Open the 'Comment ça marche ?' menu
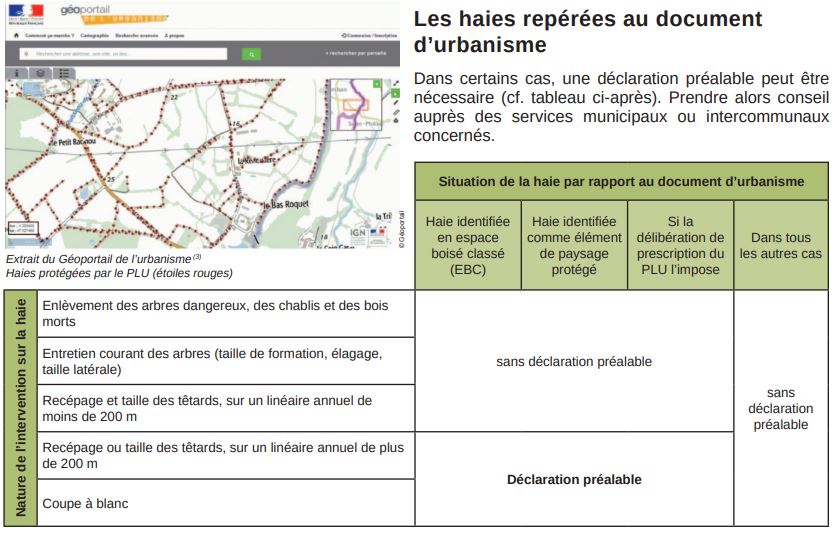The image size is (839, 534). pyautogui.click(x=50, y=35)
